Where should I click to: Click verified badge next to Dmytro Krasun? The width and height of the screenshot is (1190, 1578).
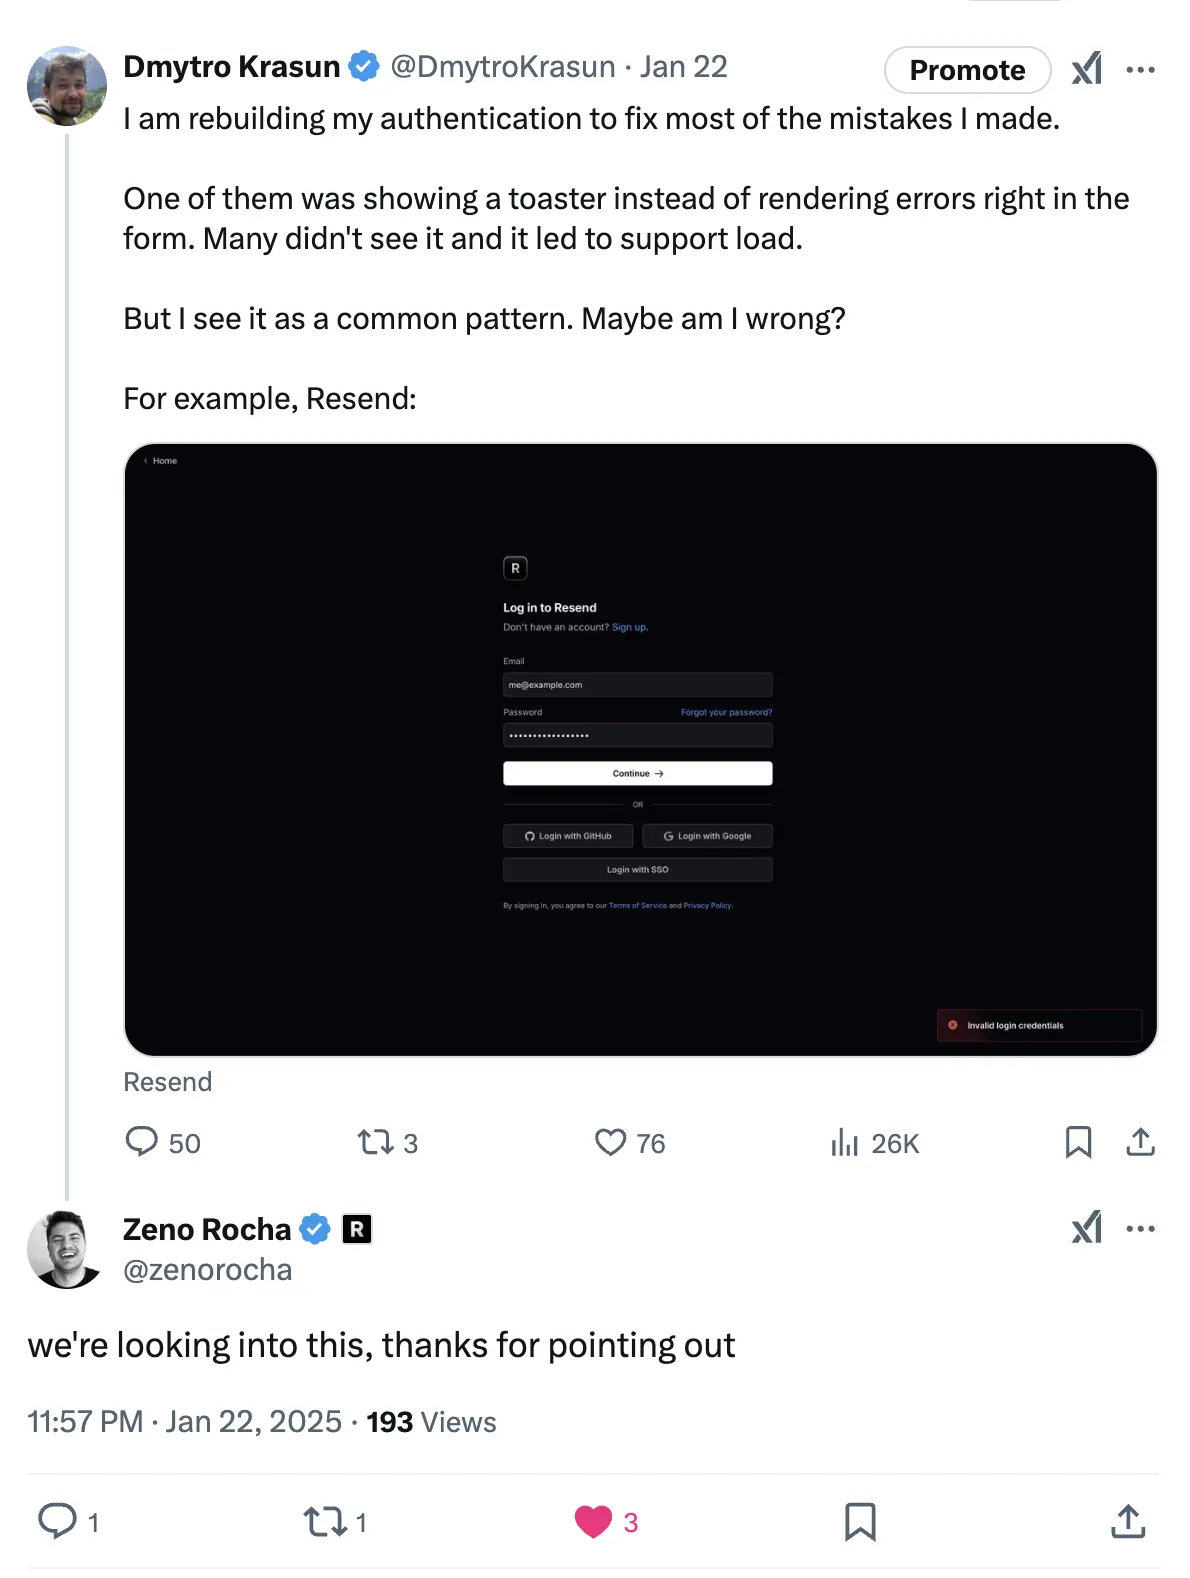pos(364,66)
